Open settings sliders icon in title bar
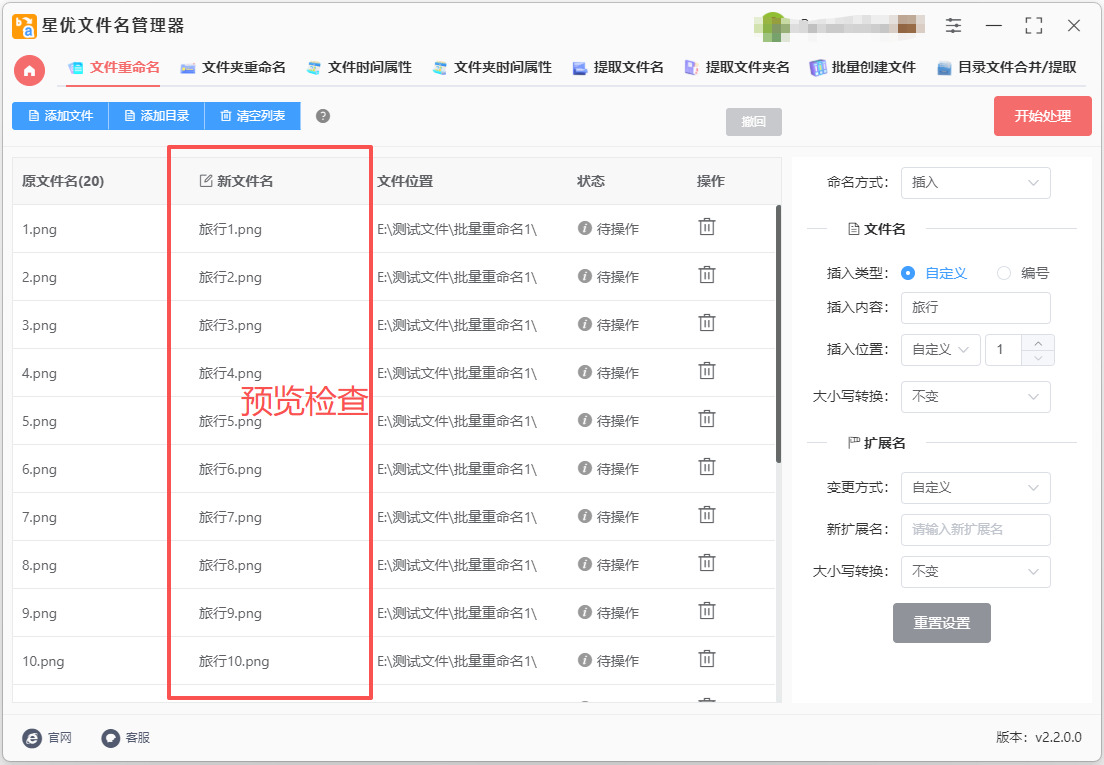Viewport: 1104px width, 765px height. pos(954,26)
